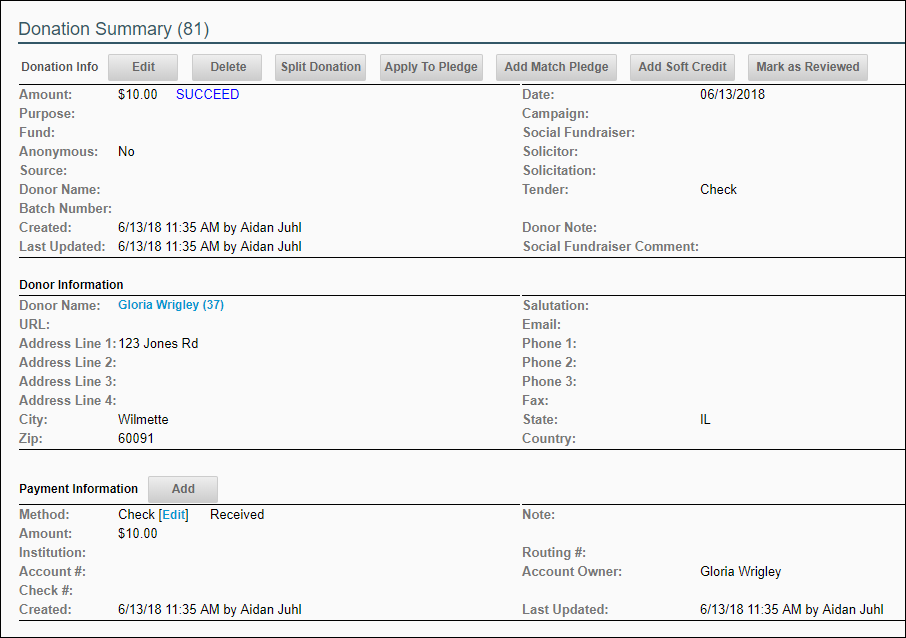Click the Social Fundraiser Comment label
906x638 pixels.
(611, 247)
